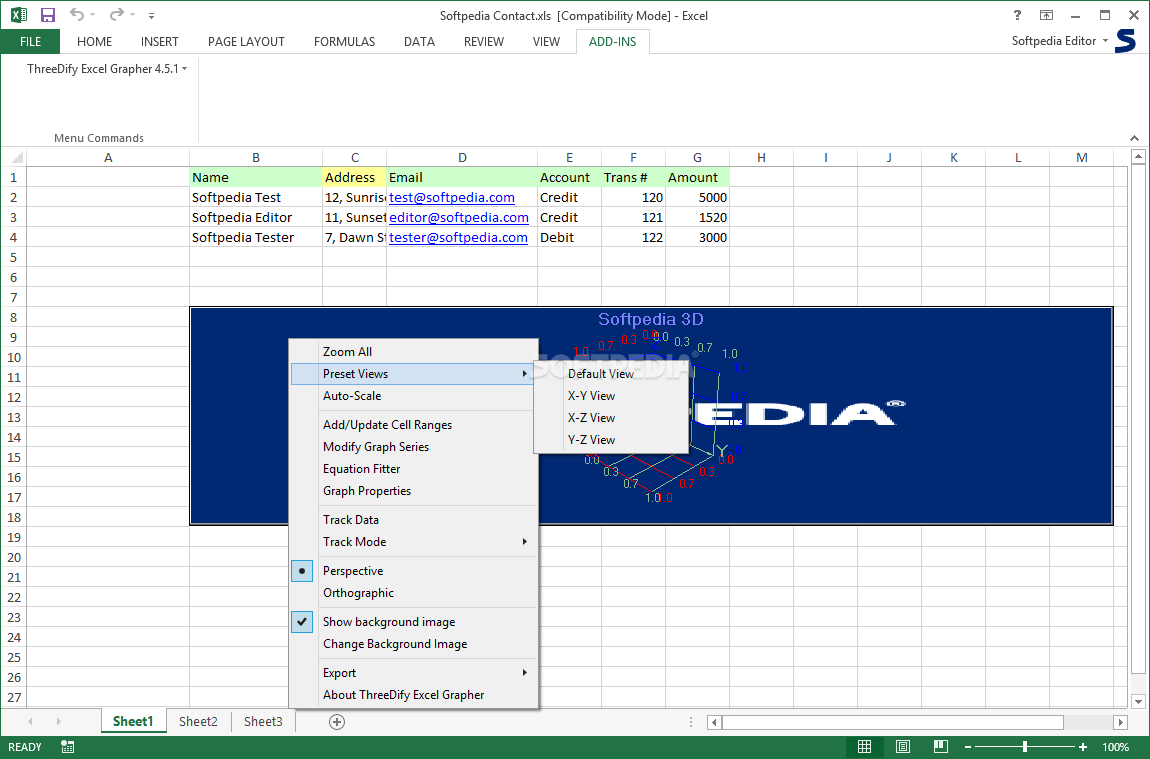Viewport: 1150px width, 759px height.
Task: Open the FILE tab
Action: click(x=30, y=42)
